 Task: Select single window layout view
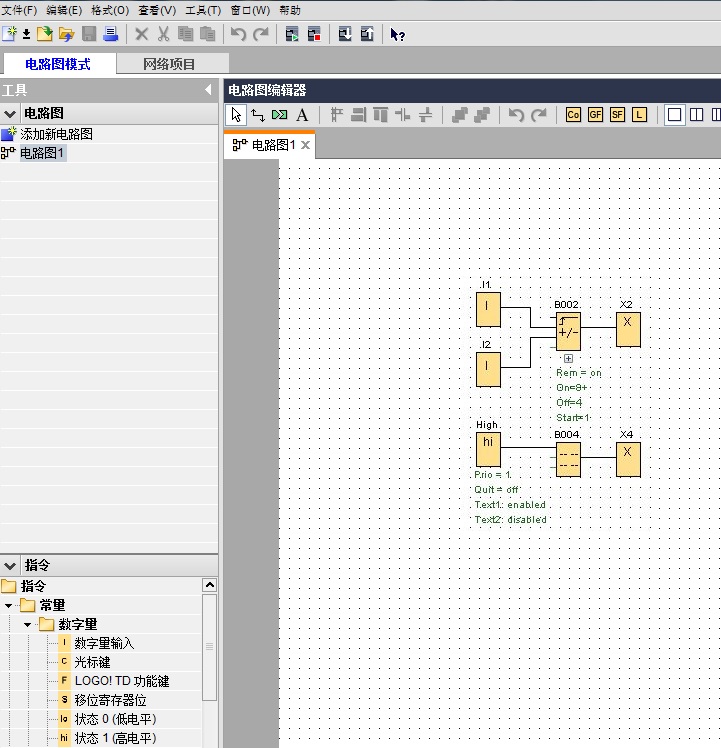click(x=674, y=115)
